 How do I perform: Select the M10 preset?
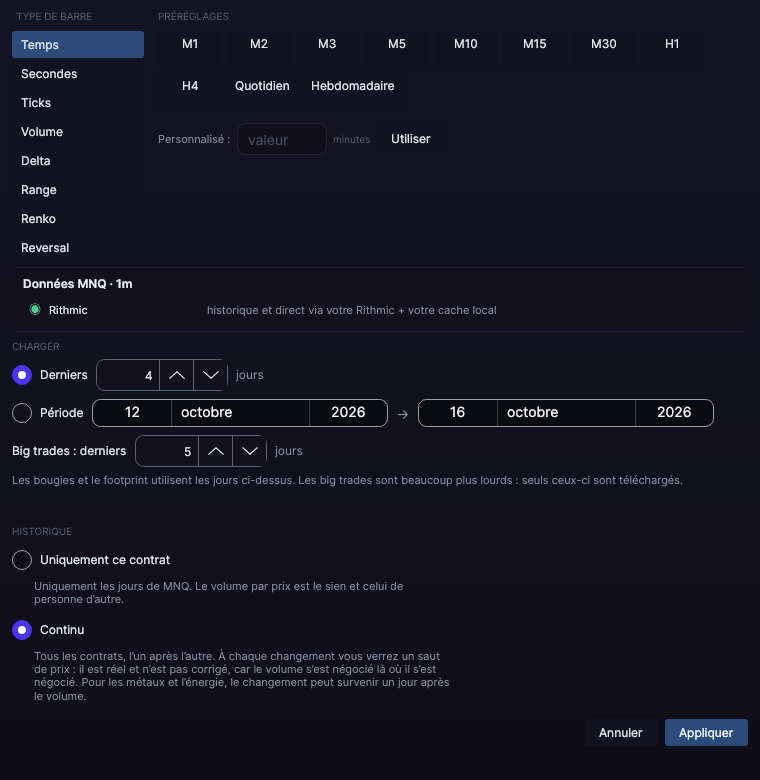[466, 44]
